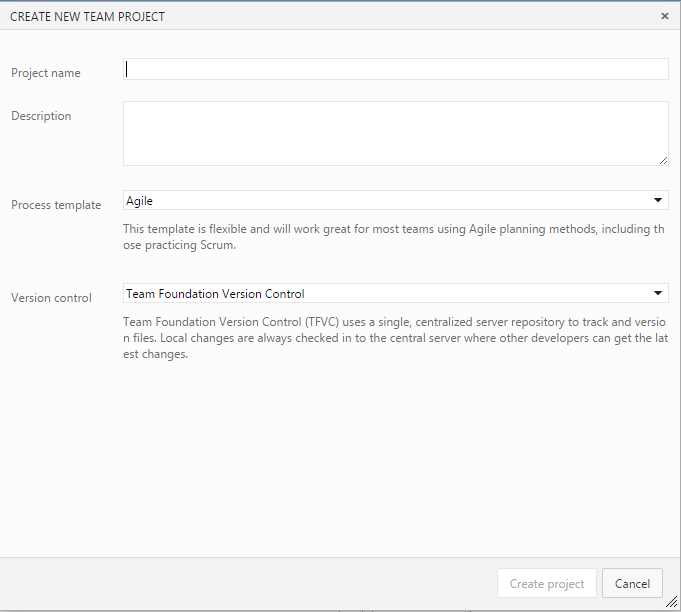
Task: Close the Create New Team Project dialog
Action: [x=665, y=16]
